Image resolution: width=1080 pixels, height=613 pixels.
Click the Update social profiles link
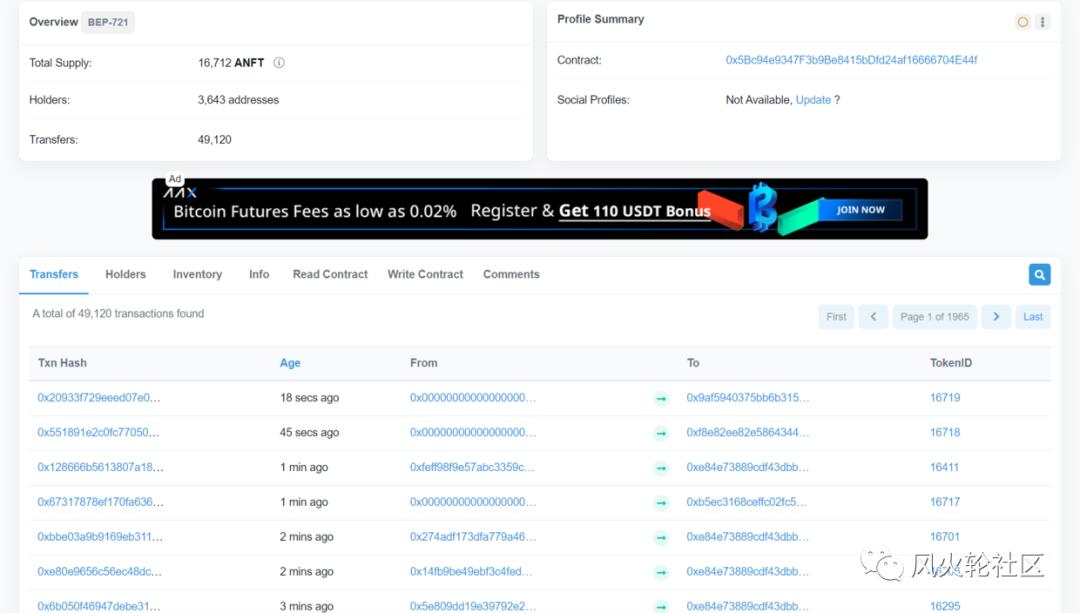[x=813, y=100]
